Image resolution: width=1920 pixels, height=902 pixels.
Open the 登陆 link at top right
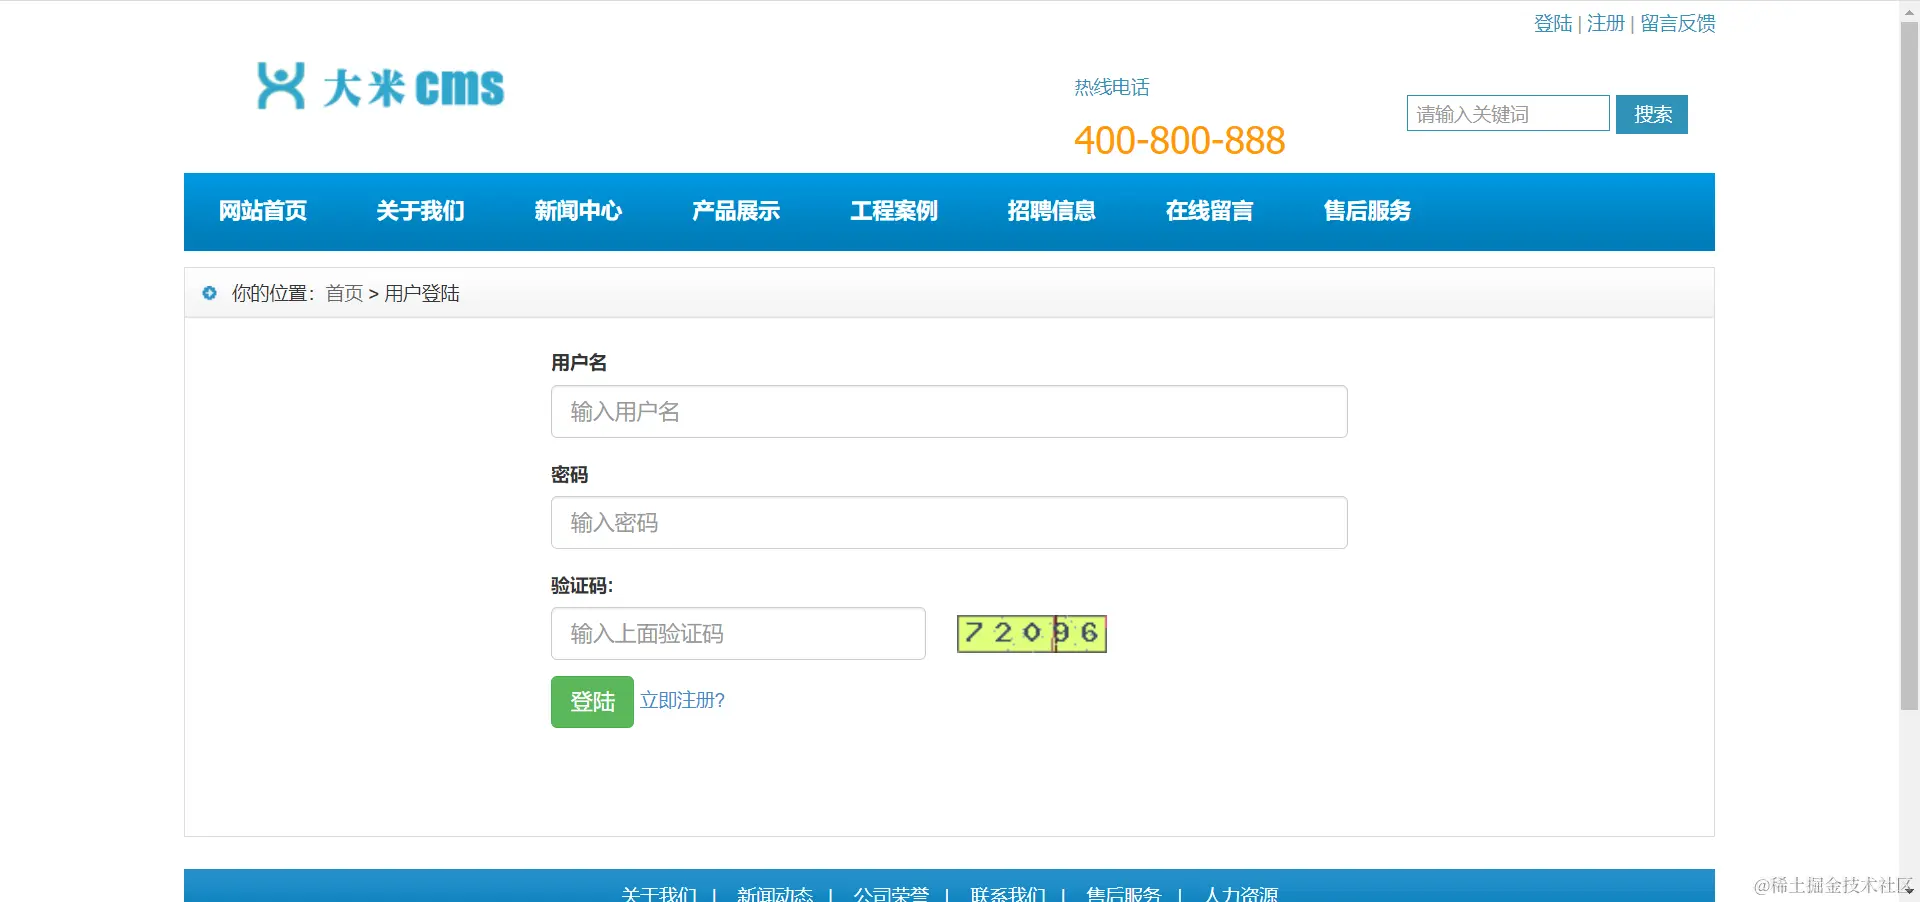[1553, 23]
